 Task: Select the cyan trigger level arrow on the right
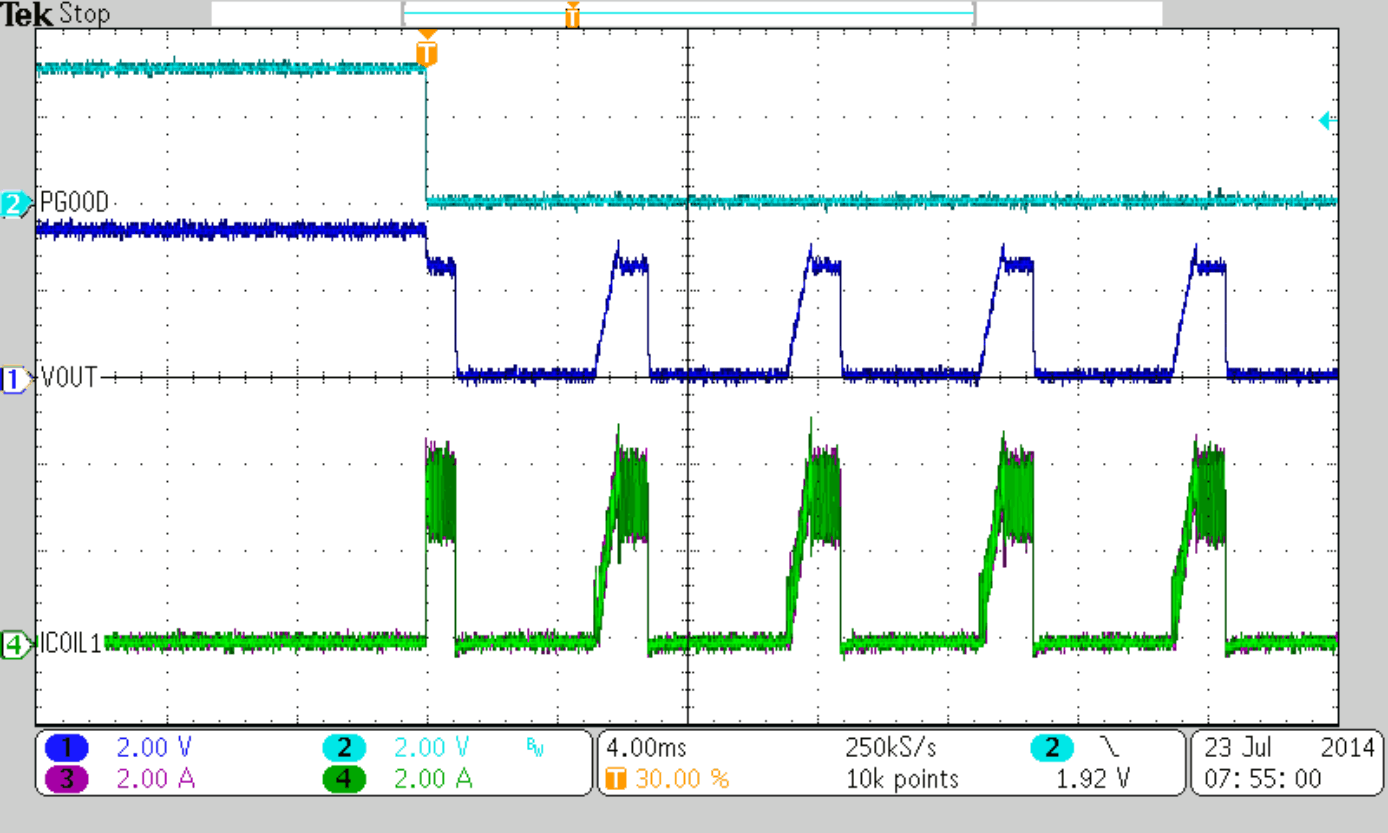[x=1326, y=120]
